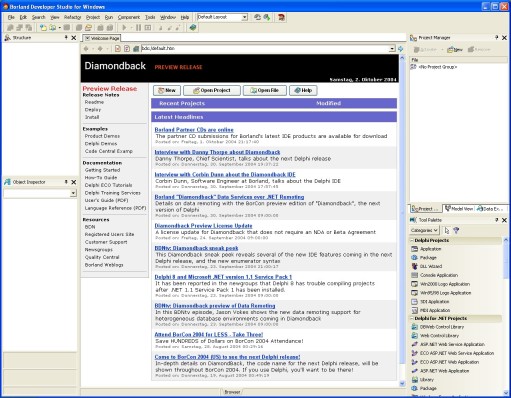Open the Default Layout dropdown

pos(245,17)
